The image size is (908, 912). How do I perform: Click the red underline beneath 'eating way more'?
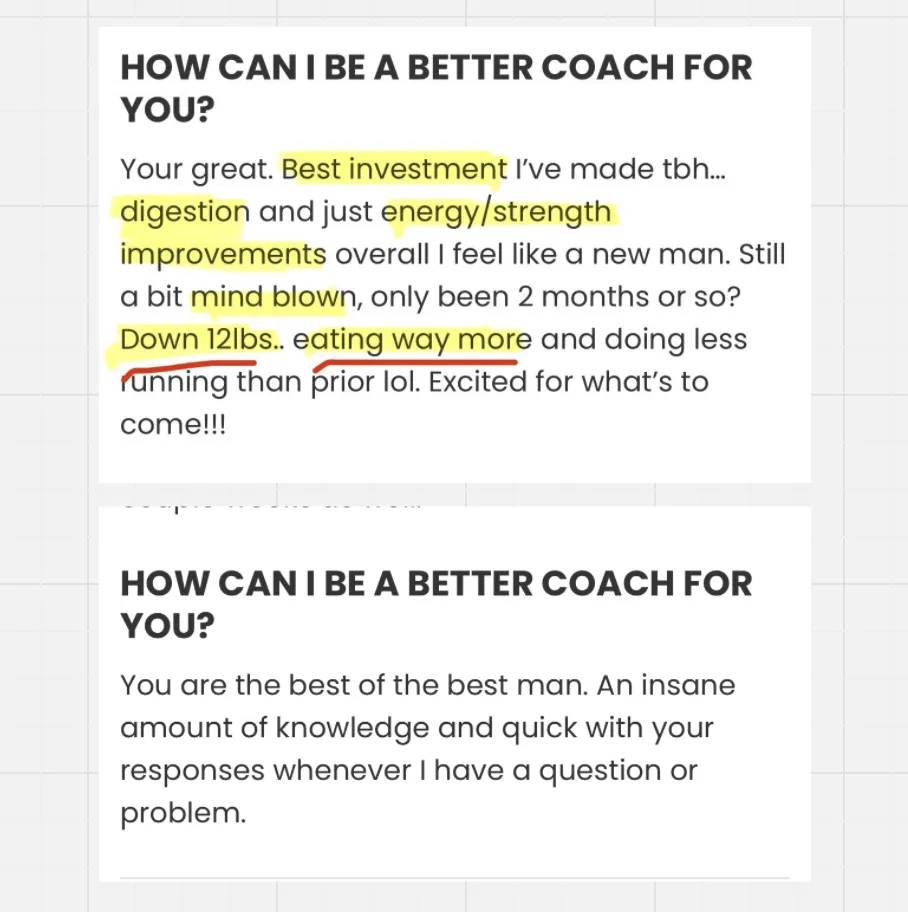click(x=415, y=365)
